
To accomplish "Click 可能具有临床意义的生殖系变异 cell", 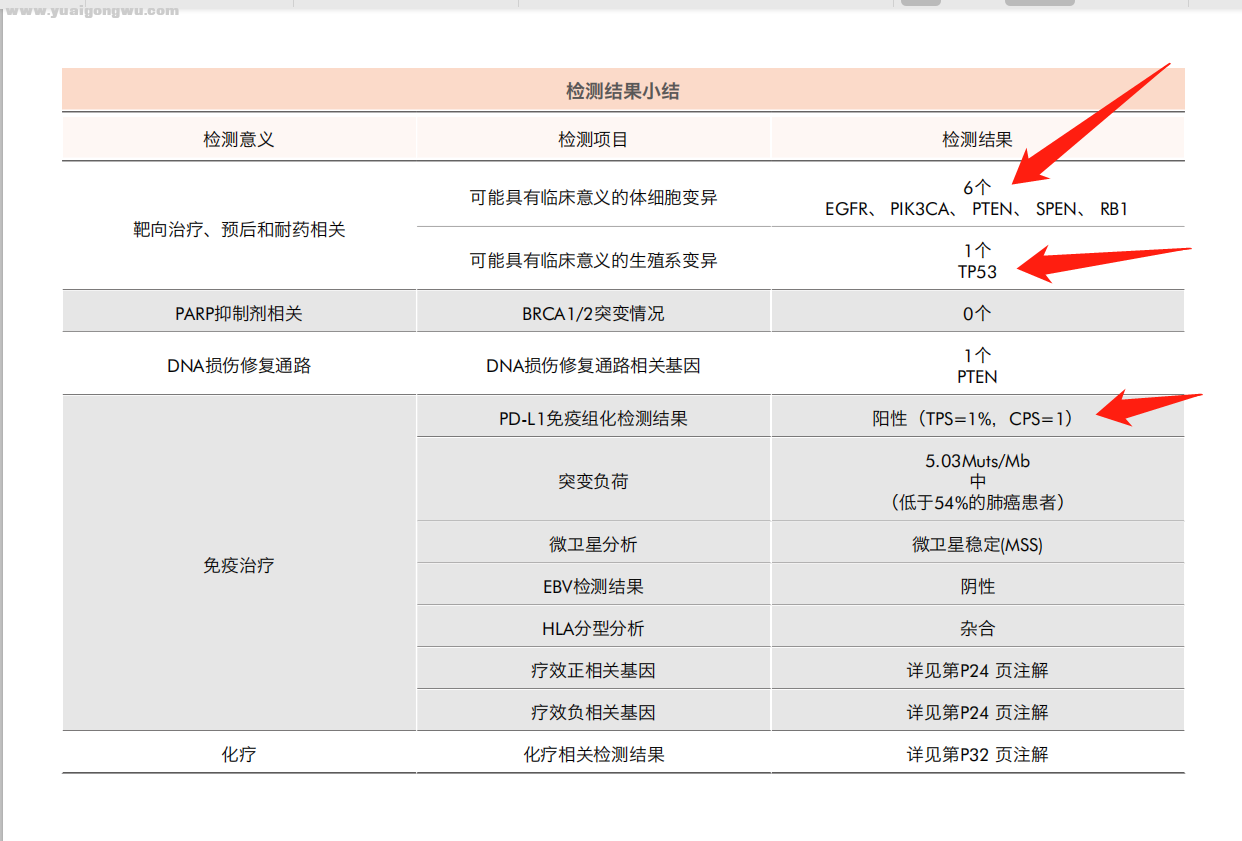I will (594, 261).
